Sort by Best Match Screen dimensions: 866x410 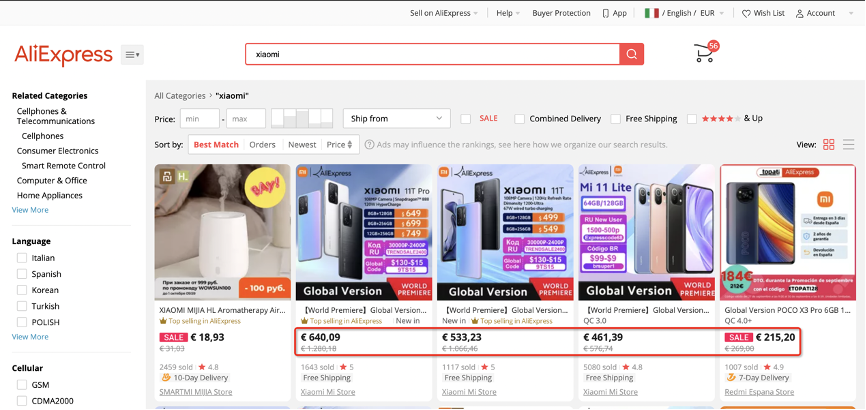(216, 145)
